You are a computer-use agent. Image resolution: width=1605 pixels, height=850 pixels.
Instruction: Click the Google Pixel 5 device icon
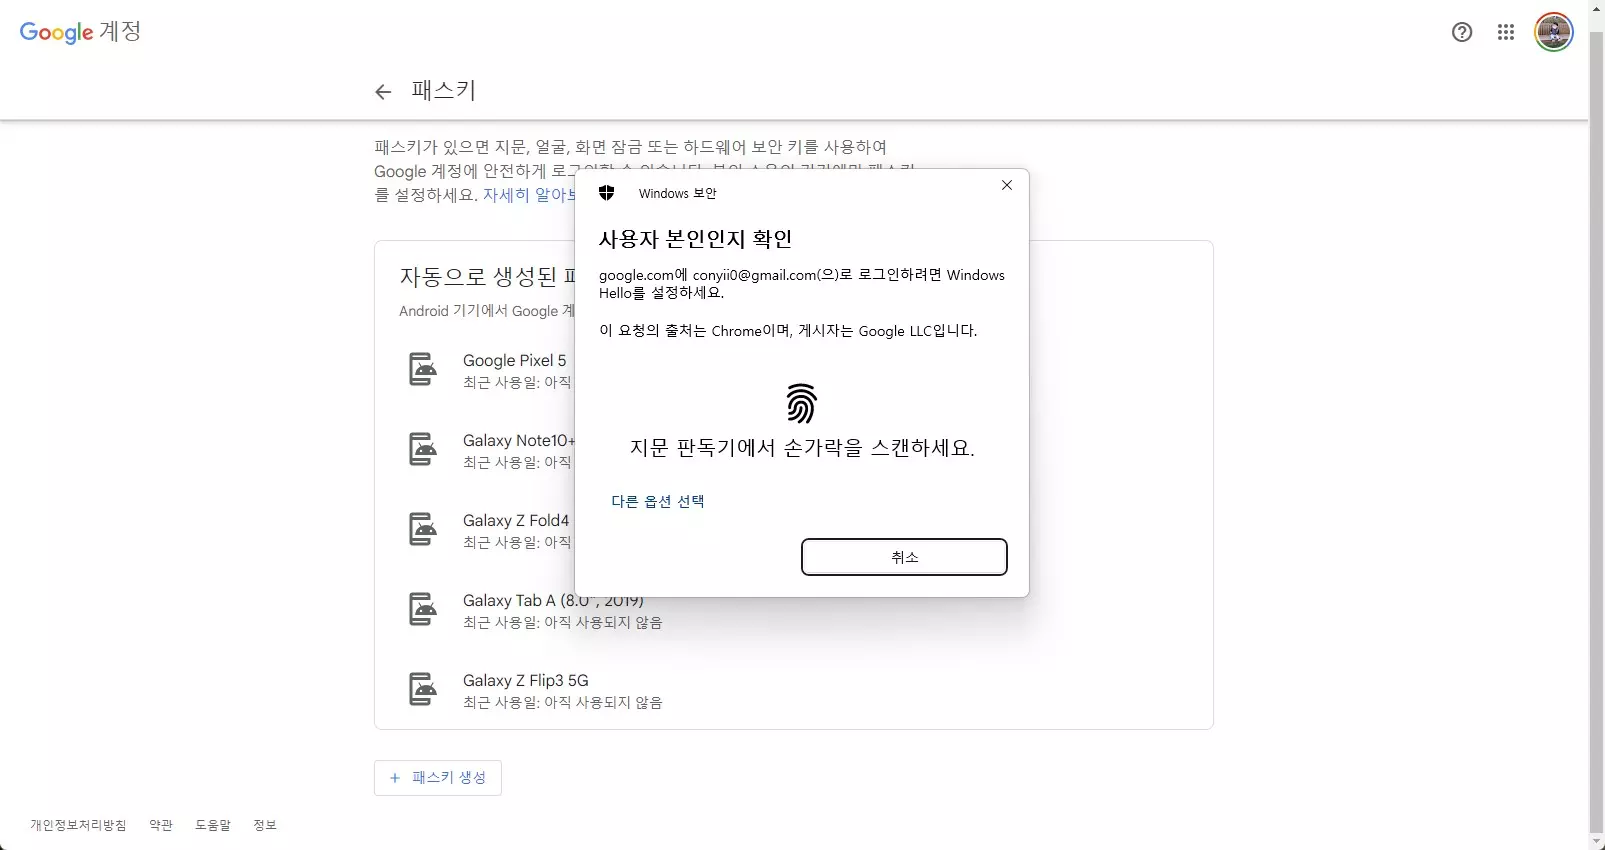423,369
